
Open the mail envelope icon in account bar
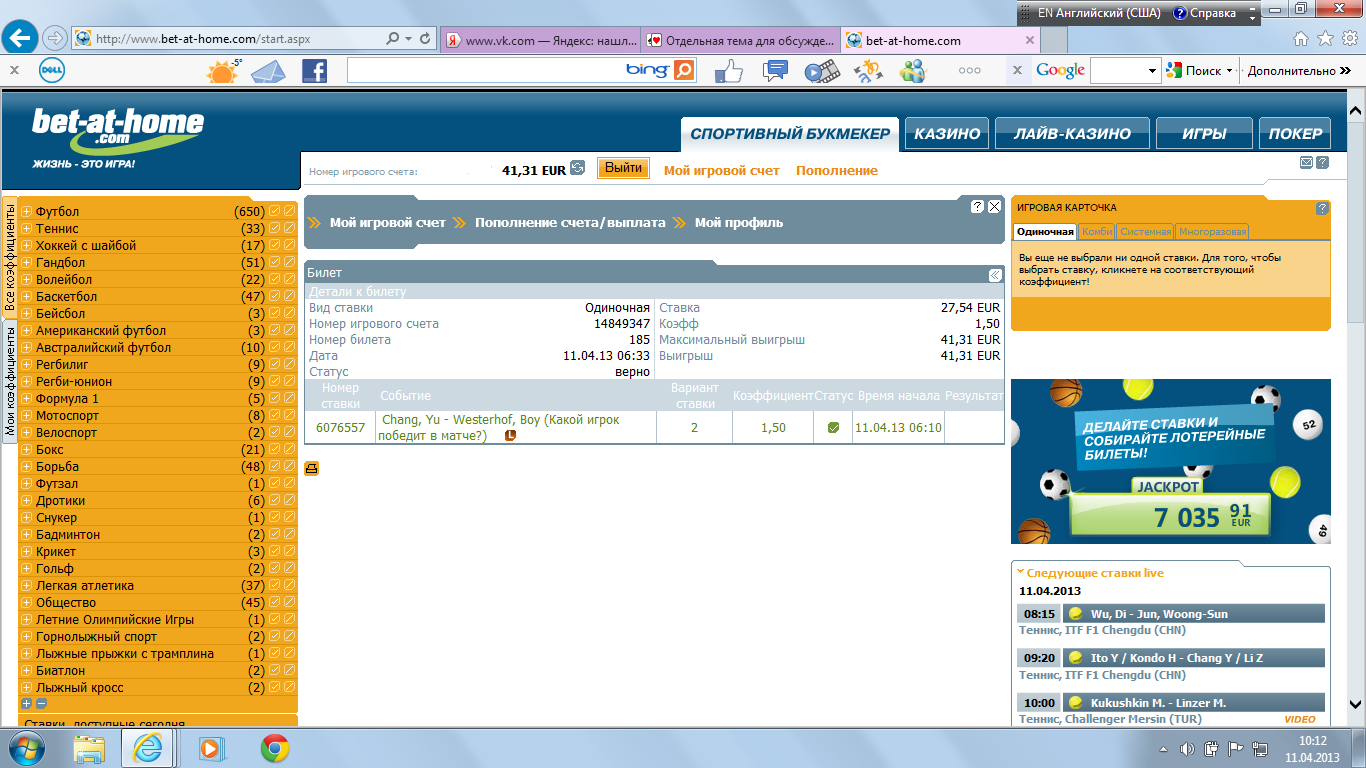(x=1306, y=163)
